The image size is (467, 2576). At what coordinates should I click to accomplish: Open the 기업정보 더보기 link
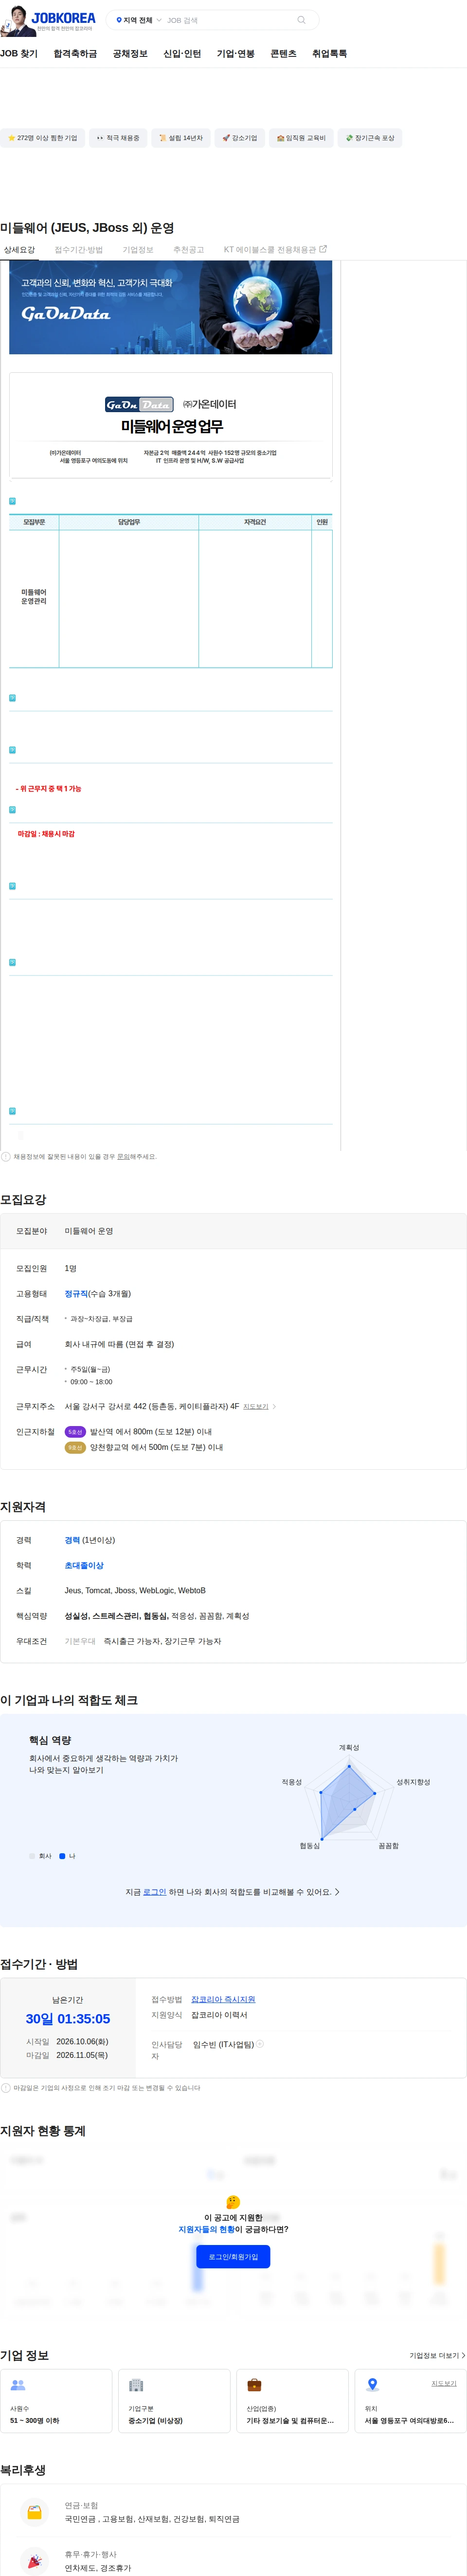437,2355
